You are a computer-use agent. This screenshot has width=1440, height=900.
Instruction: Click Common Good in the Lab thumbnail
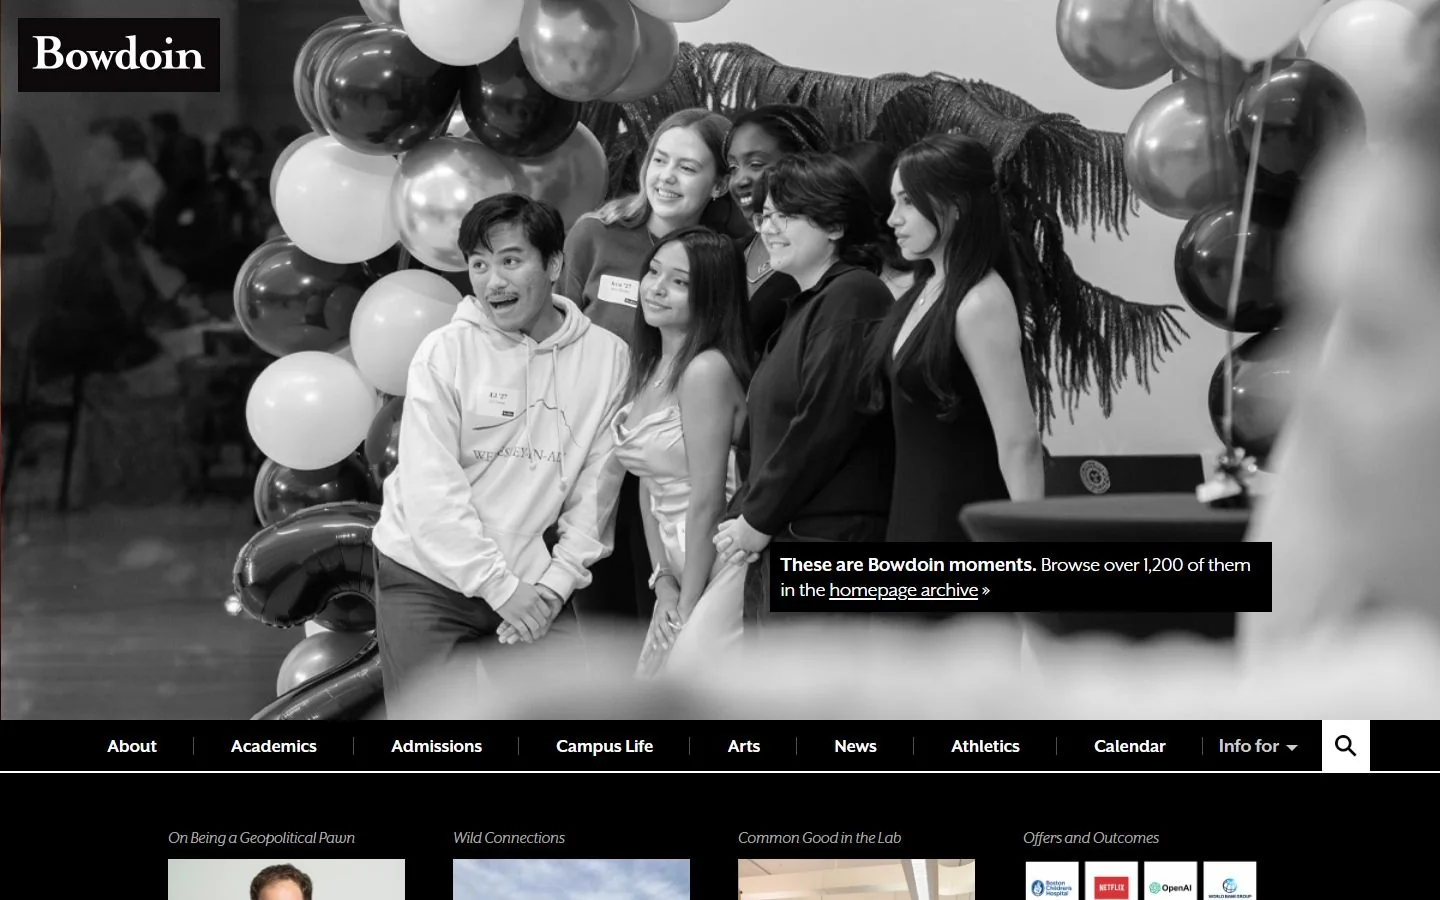[856, 880]
